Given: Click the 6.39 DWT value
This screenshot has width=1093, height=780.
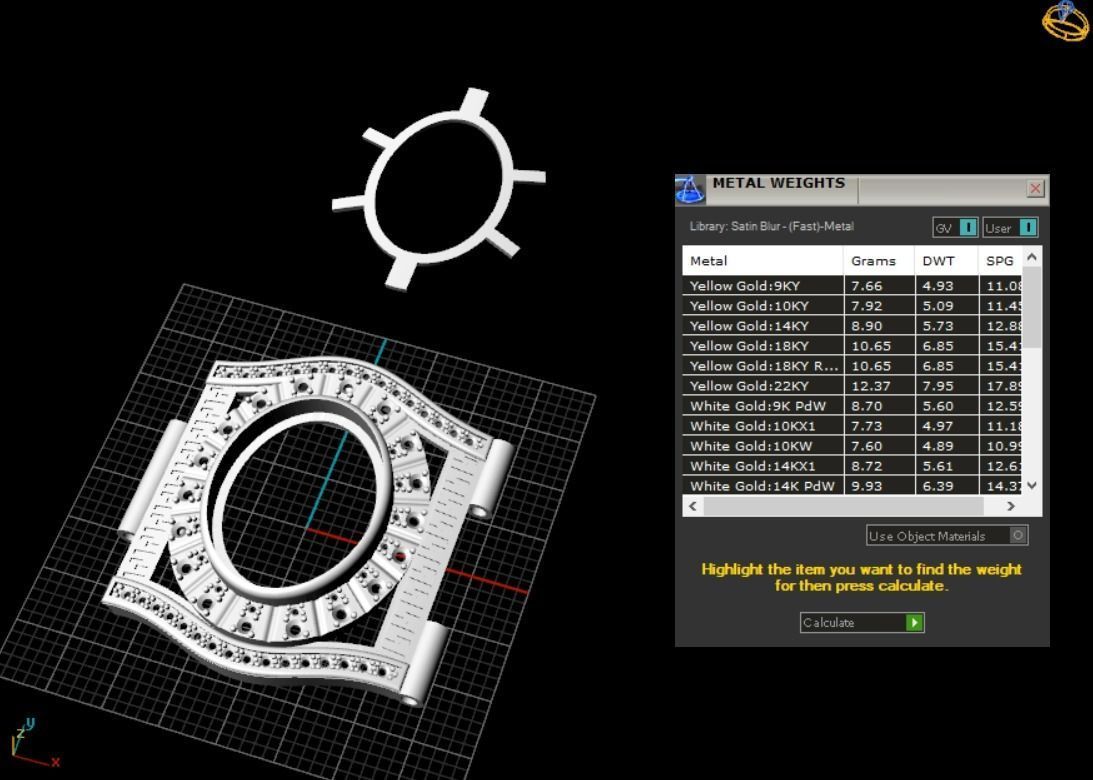Looking at the screenshot, I should coord(938,486).
